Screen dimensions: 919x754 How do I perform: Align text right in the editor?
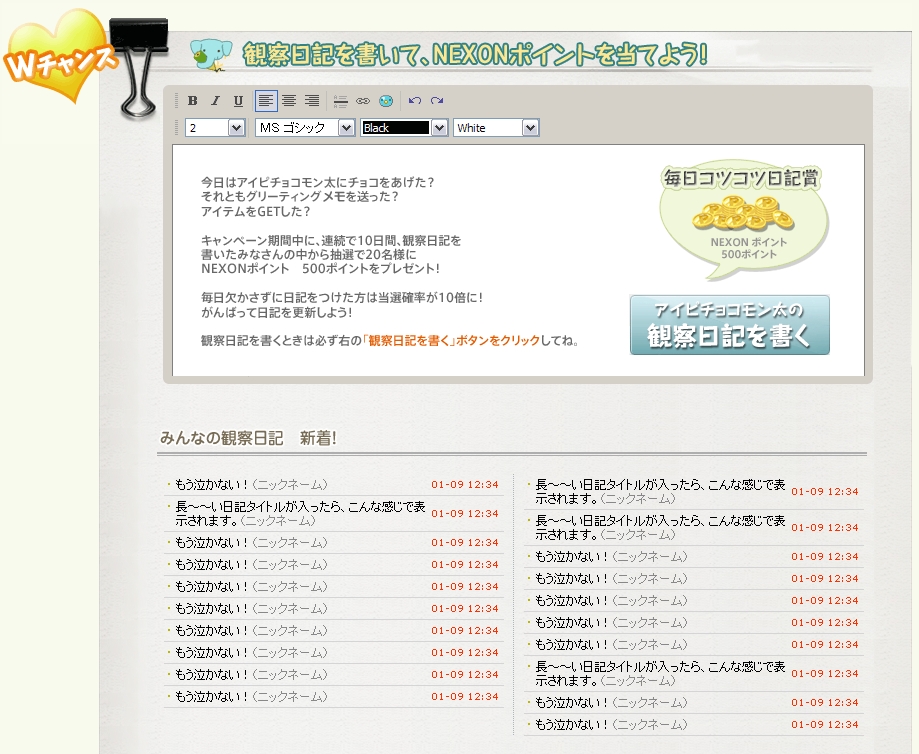pyautogui.click(x=311, y=101)
